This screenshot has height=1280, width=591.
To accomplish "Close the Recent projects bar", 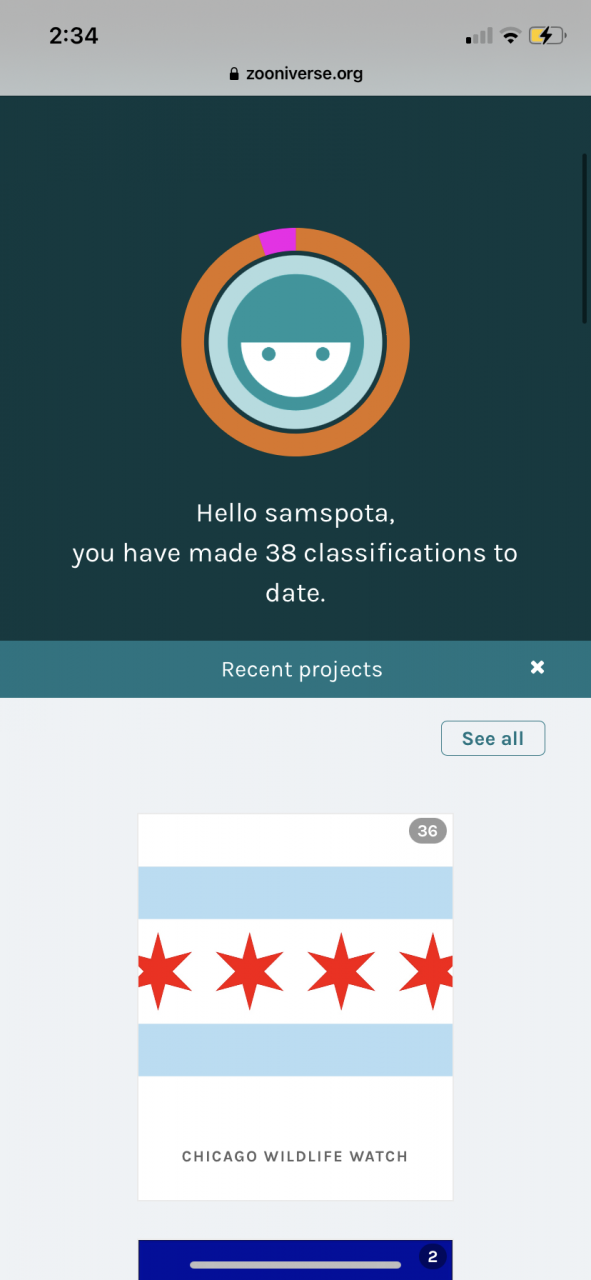I will 537,668.
